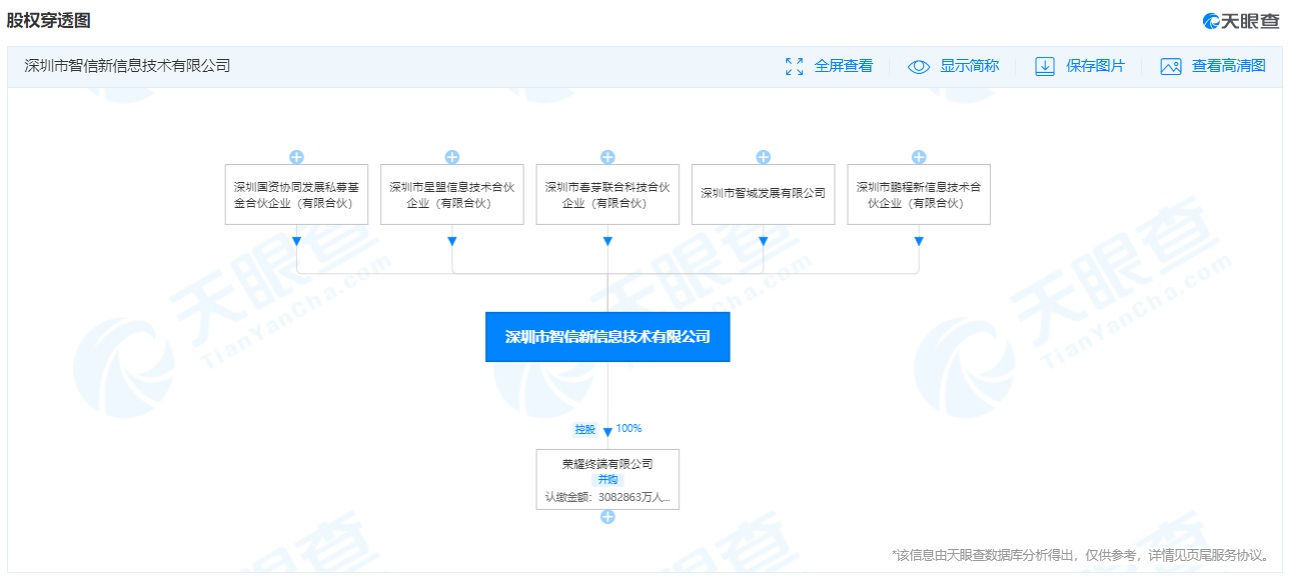This screenshot has width=1289, height=581.
Task: Click 保存图片 to save the image
Action: click(x=1095, y=66)
